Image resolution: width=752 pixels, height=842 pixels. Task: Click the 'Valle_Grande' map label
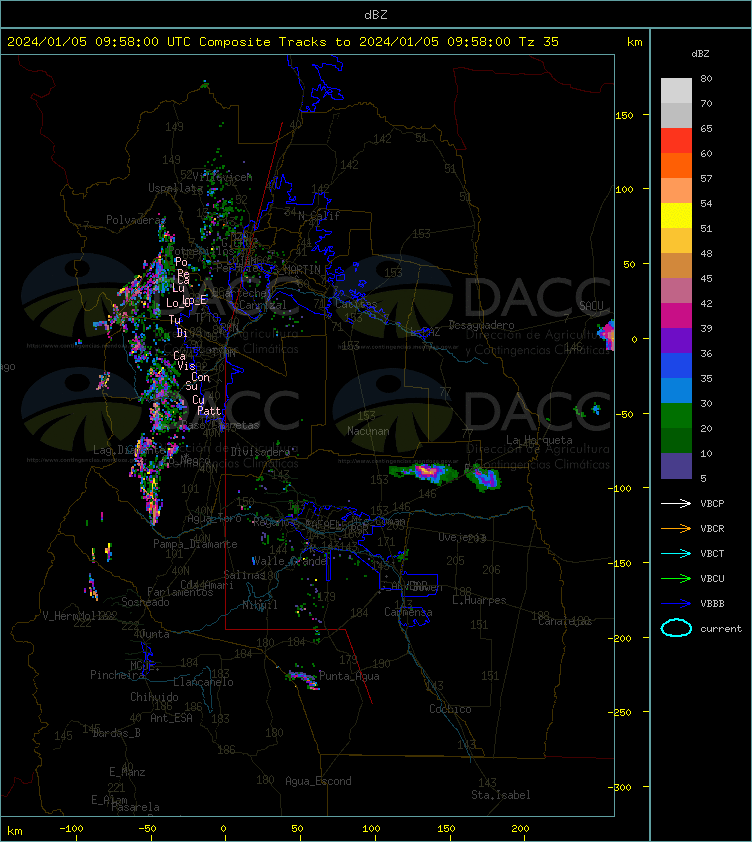289,561
